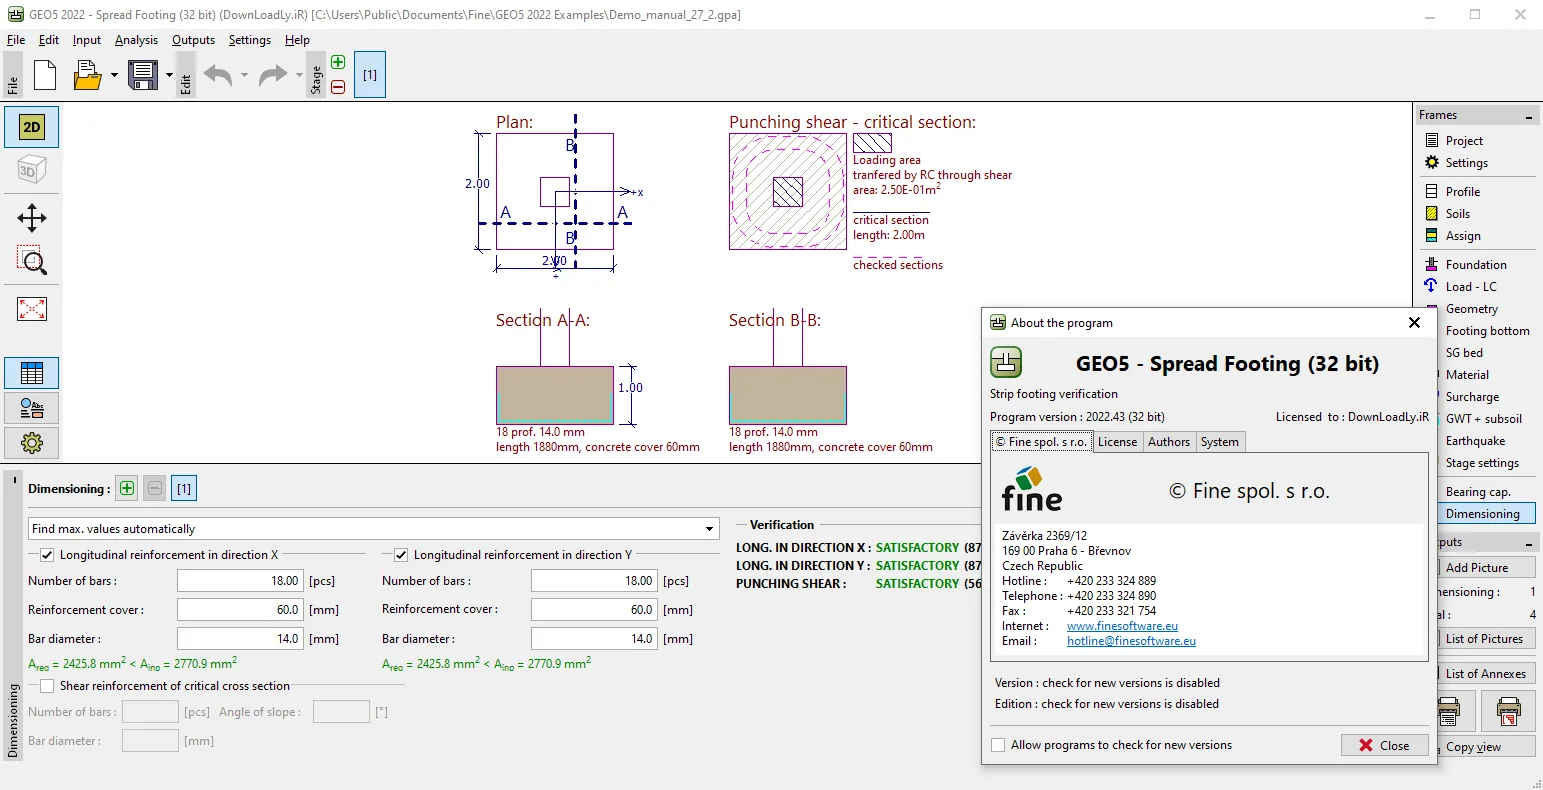The image size is (1543, 790).
Task: Open drawing settings gear on left toolbar
Action: 32,443
